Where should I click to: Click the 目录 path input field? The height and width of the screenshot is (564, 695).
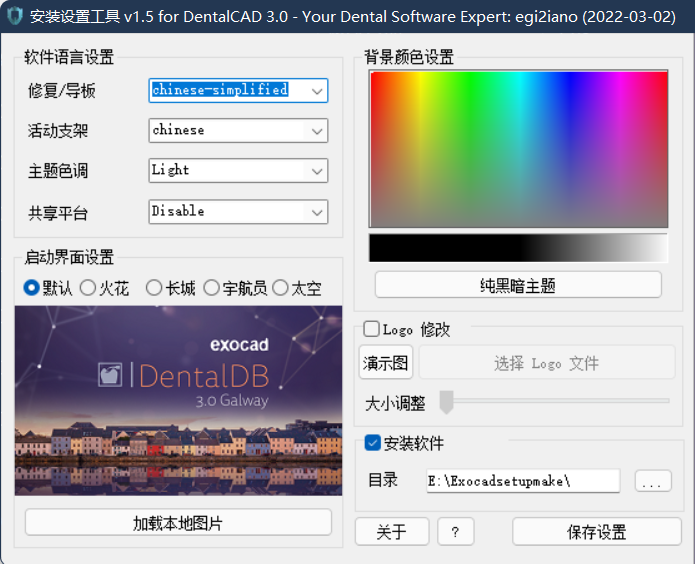coord(523,481)
